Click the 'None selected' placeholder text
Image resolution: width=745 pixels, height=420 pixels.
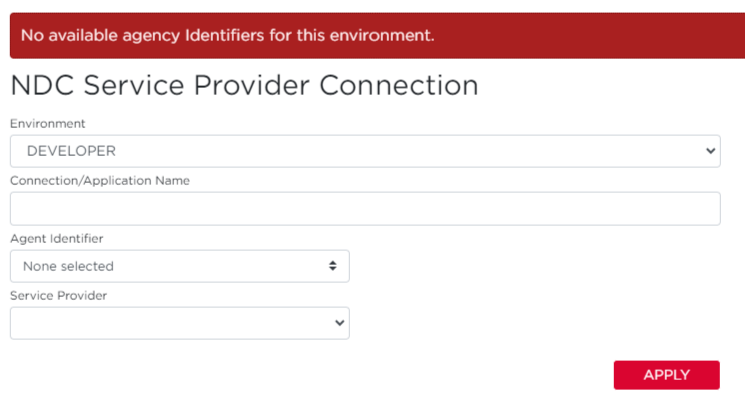coord(68,266)
